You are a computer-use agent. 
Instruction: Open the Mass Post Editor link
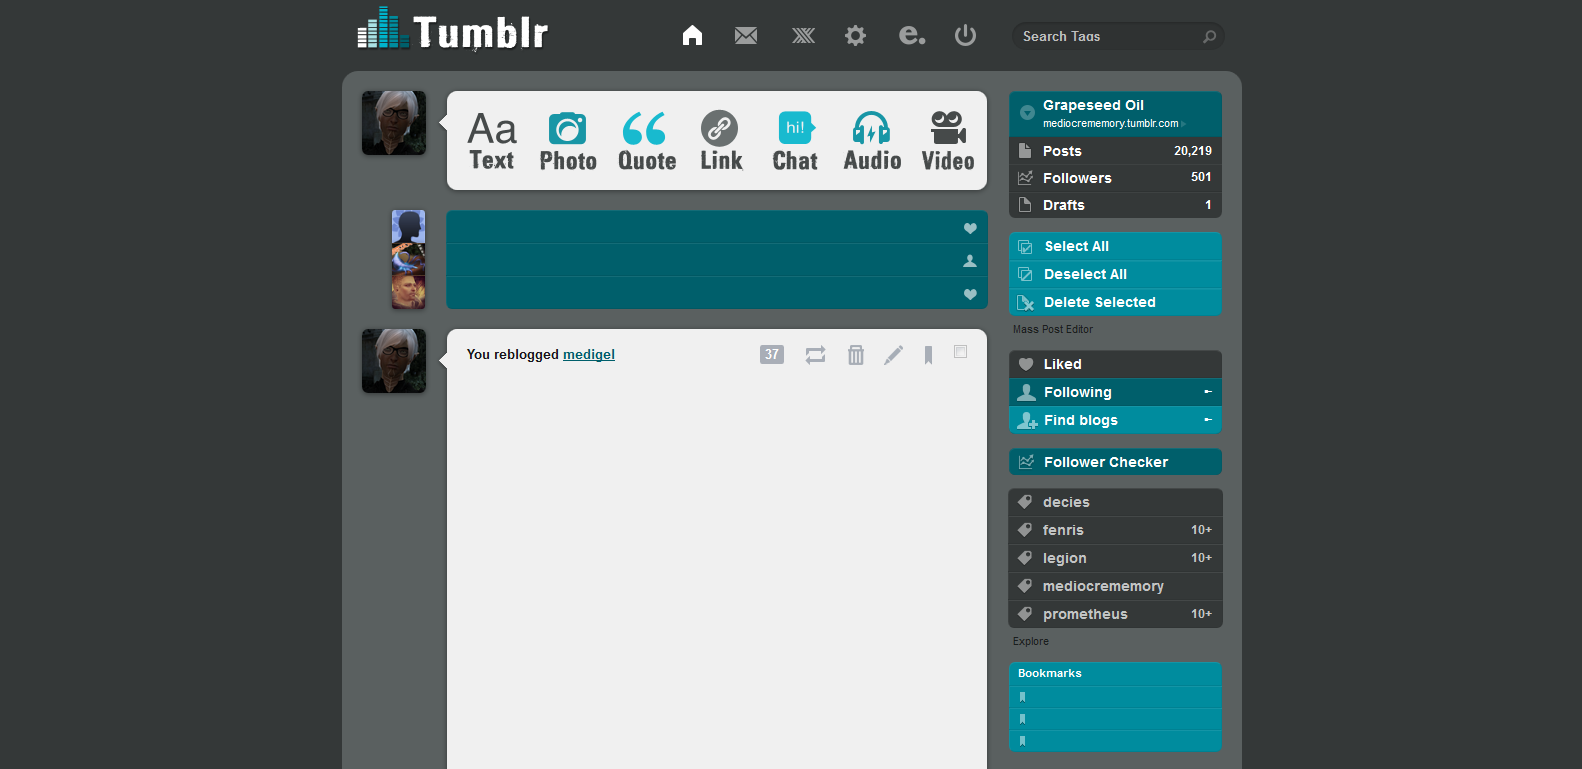pos(1053,329)
